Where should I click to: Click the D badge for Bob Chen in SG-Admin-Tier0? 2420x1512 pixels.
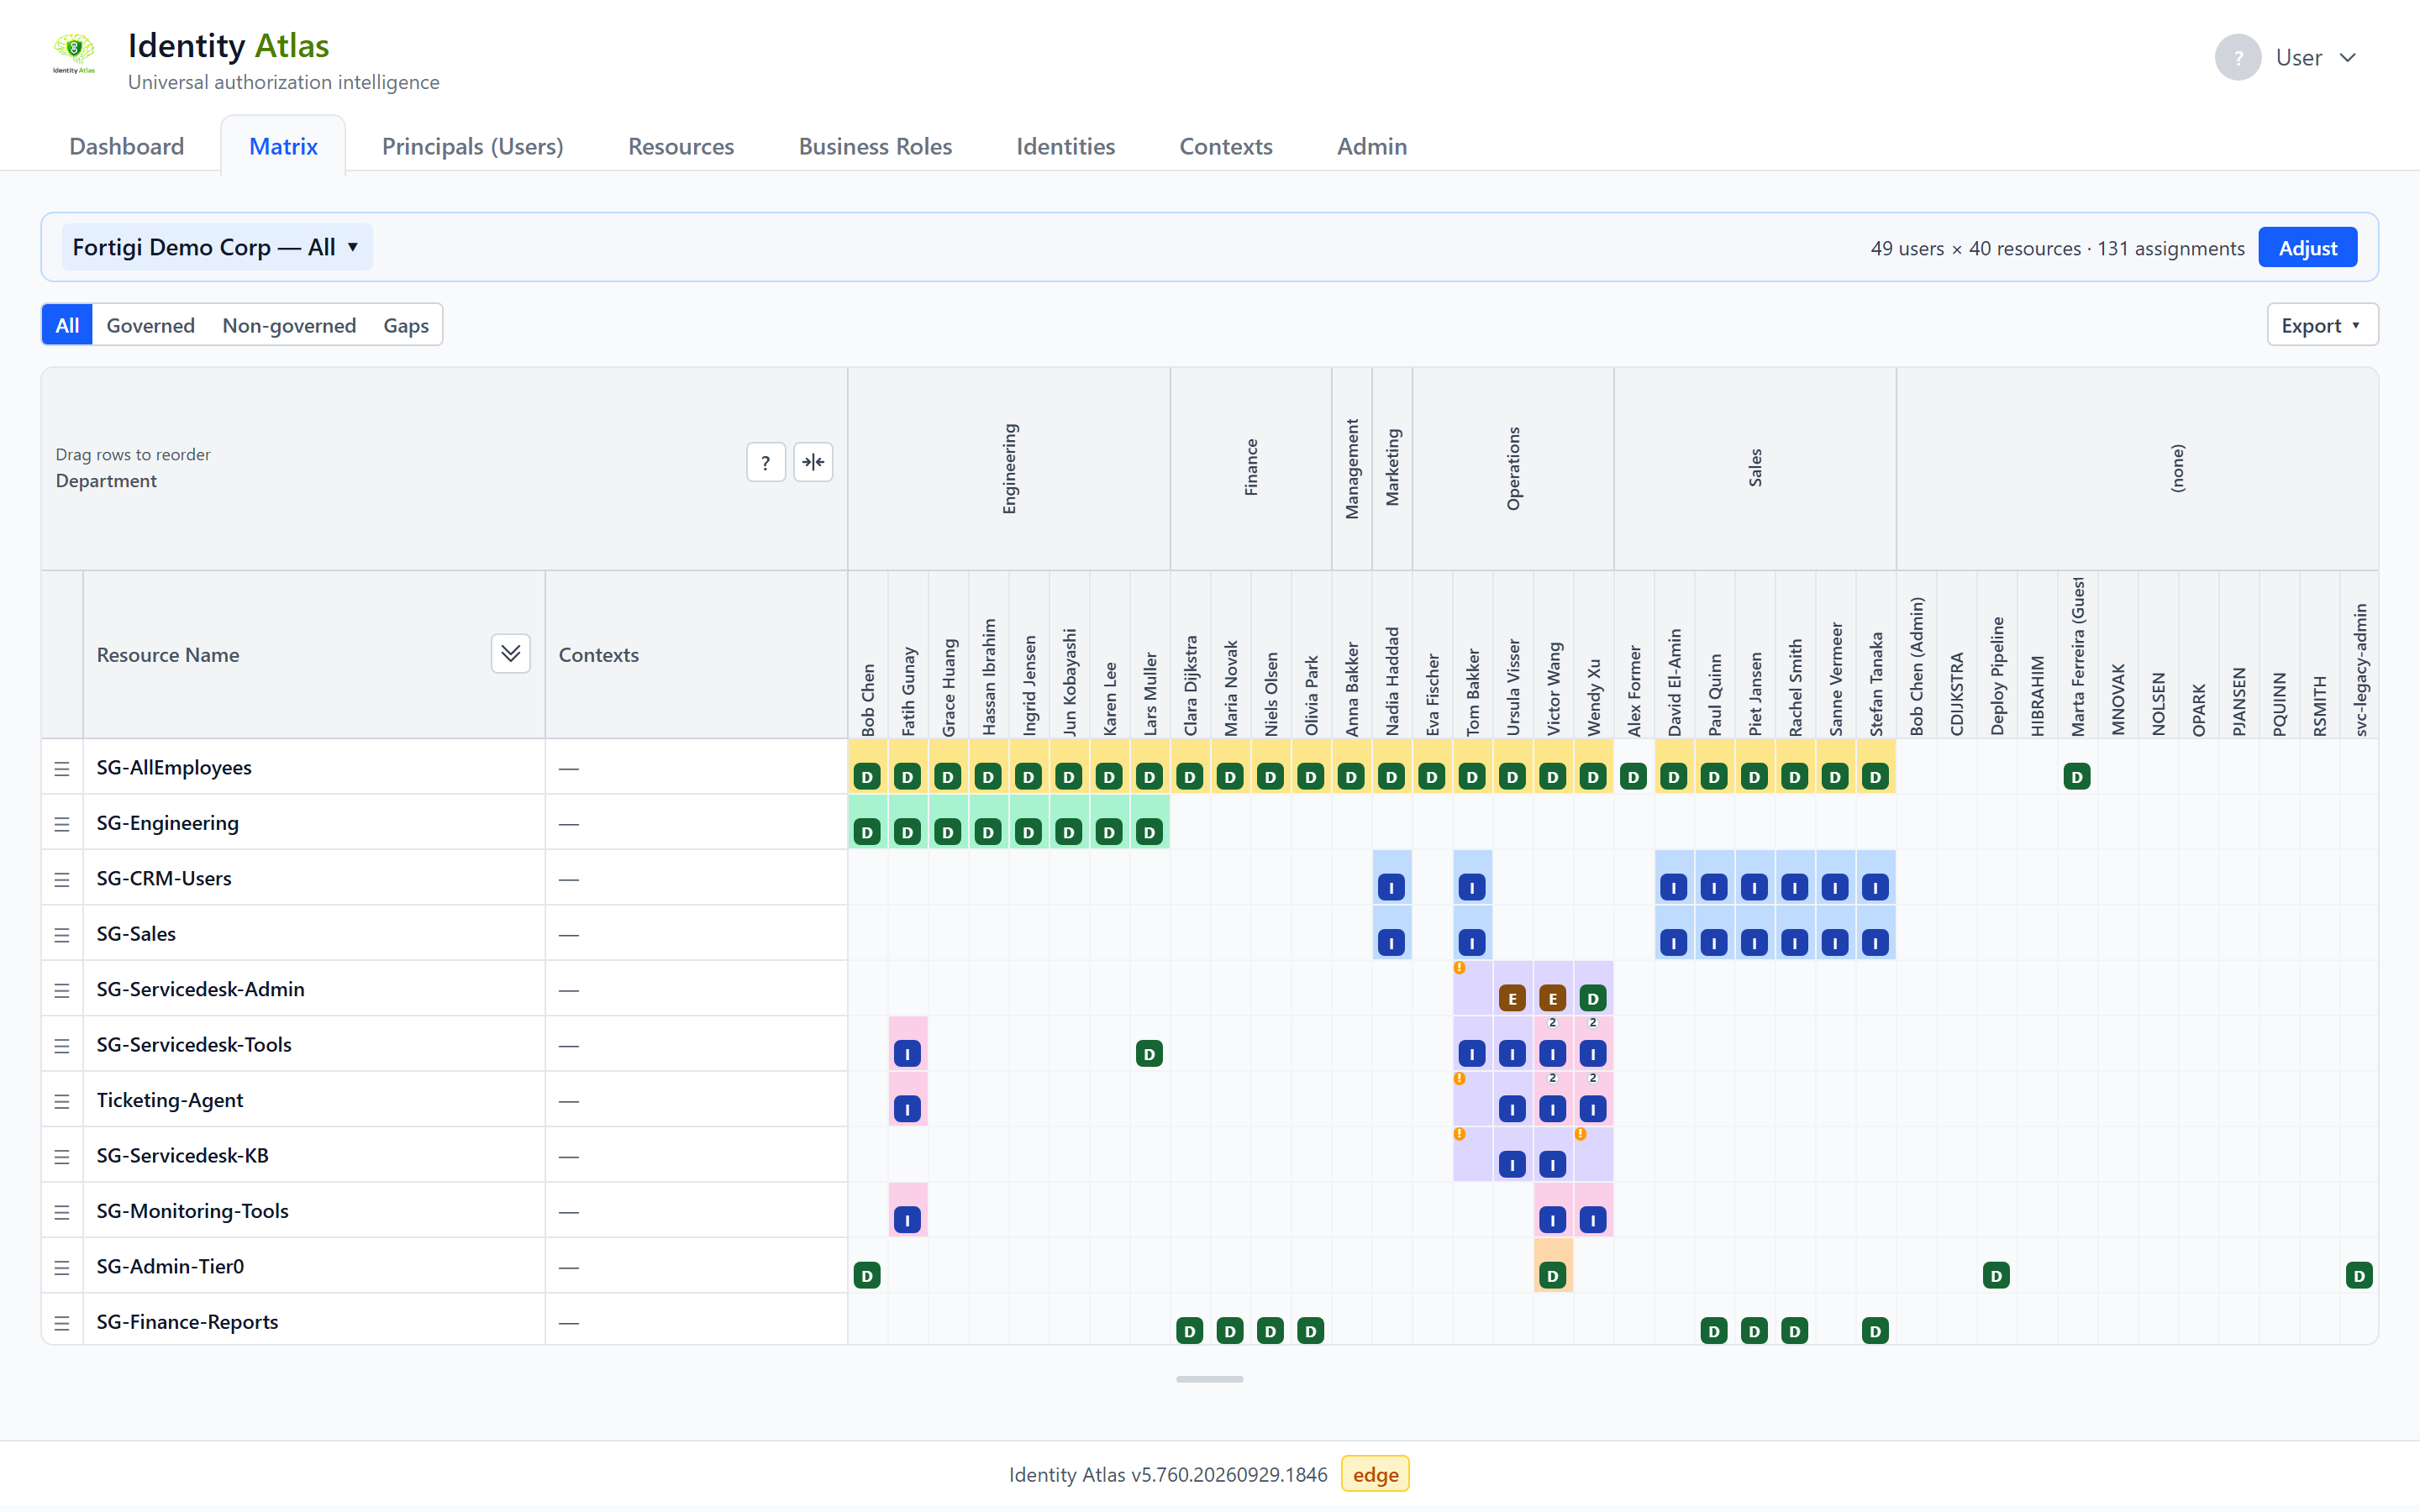pyautogui.click(x=867, y=1275)
